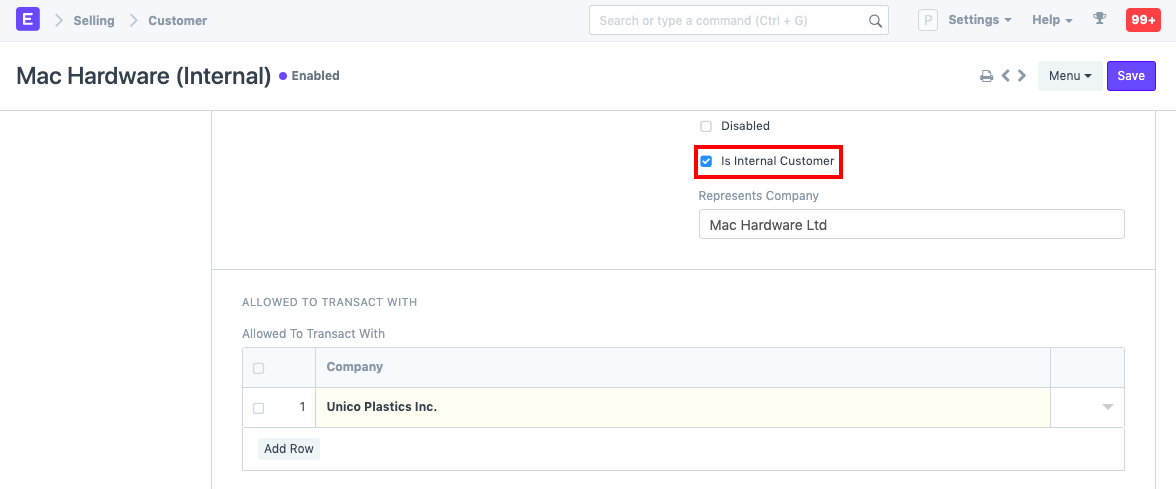Navigate to Selling breadcrumb
1176x489 pixels.
click(94, 21)
